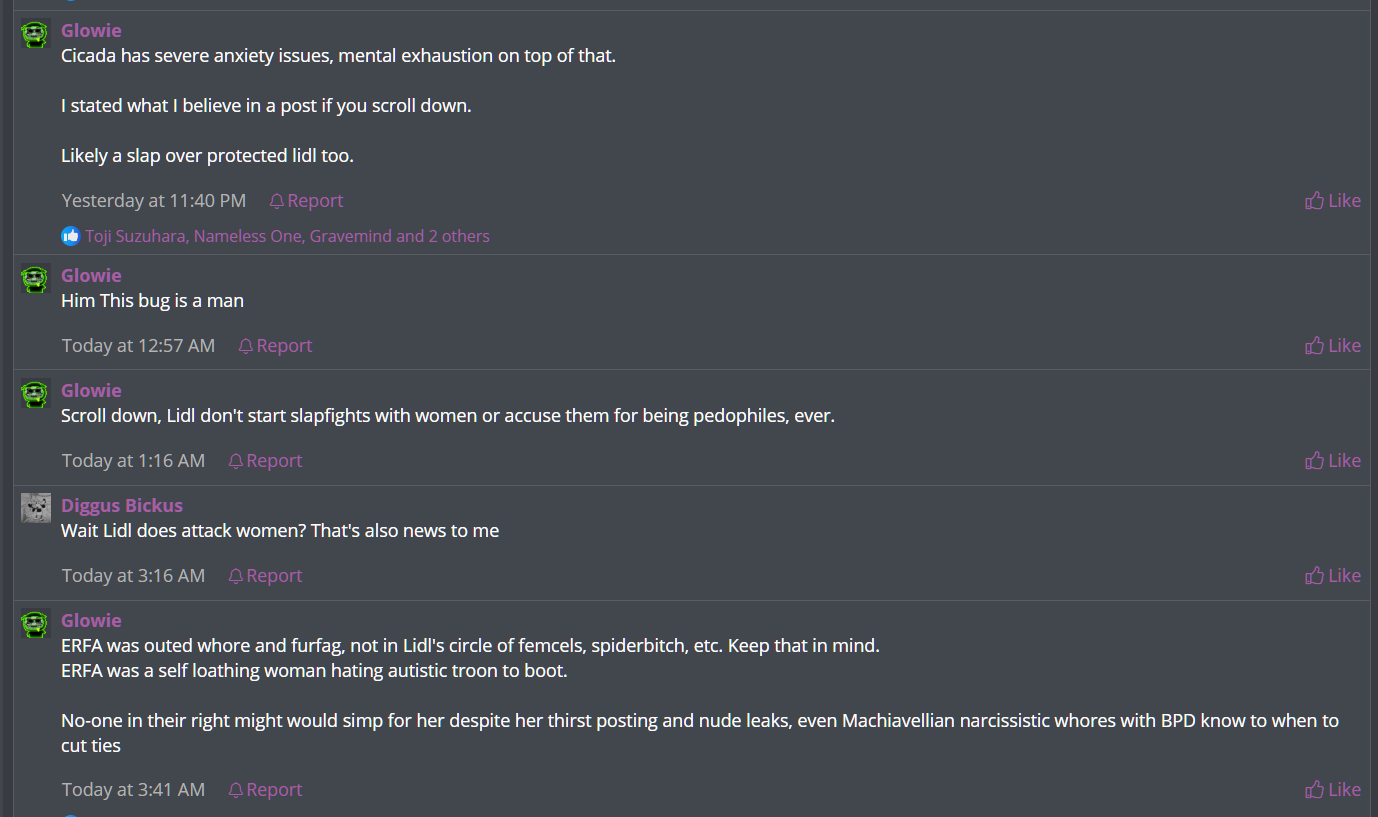Click Glowie's avatar on the ERFA comment
Viewport: 1378px width, 817px height.
(36, 624)
